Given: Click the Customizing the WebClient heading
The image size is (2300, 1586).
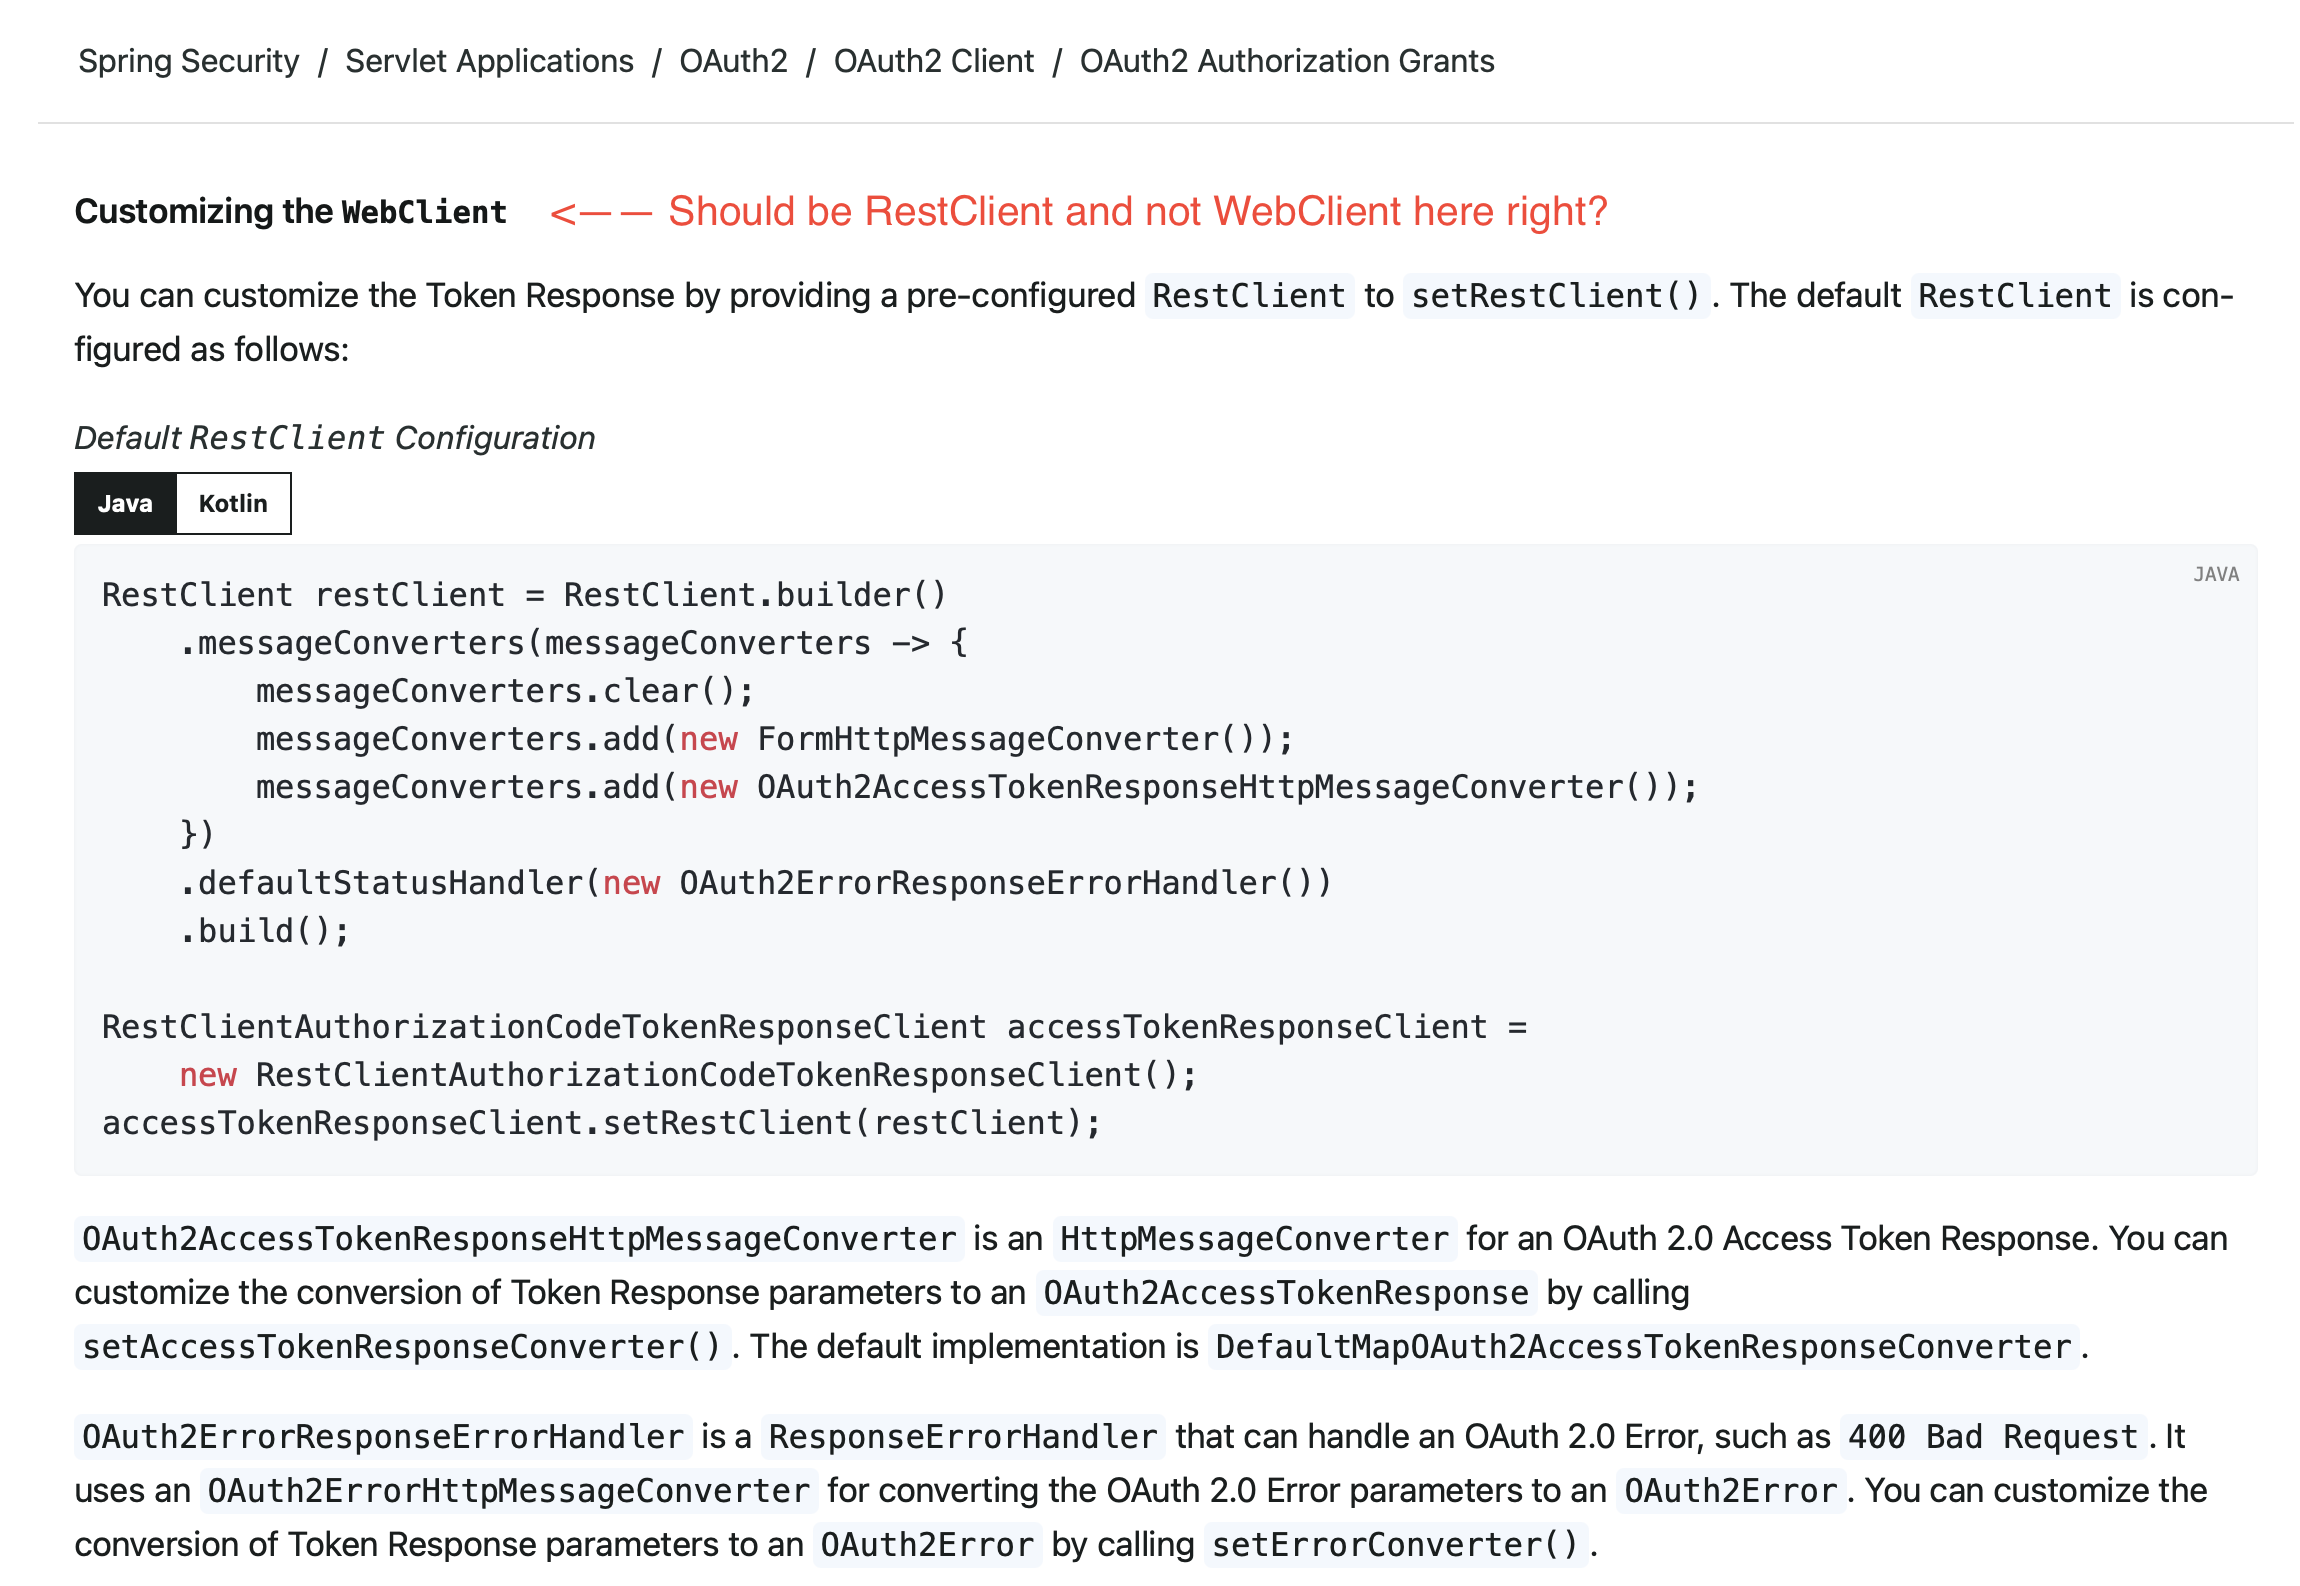Looking at the screenshot, I should [291, 212].
